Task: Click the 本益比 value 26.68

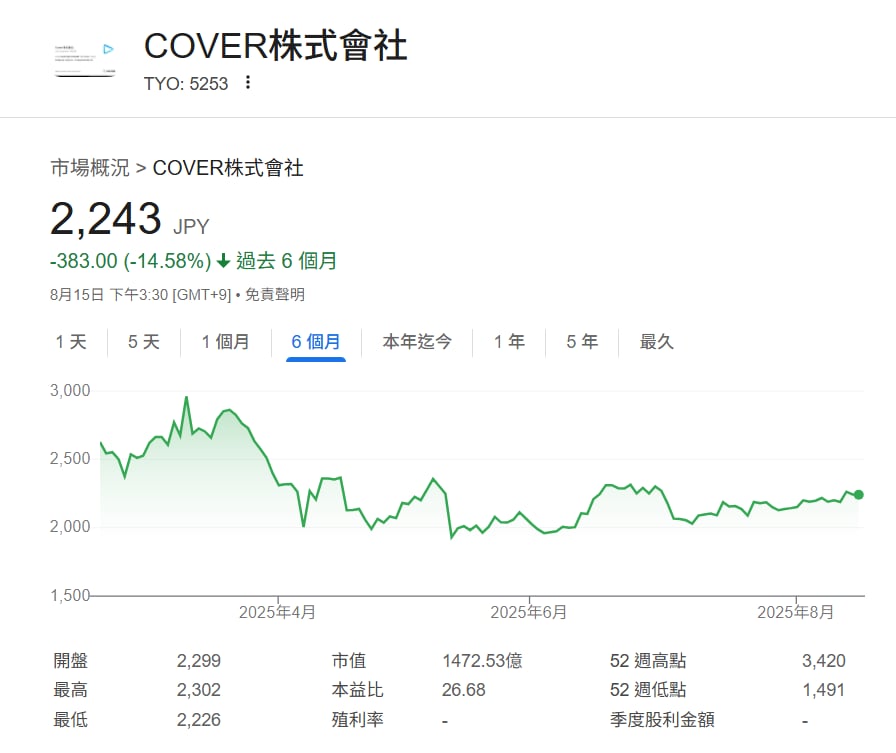Action: pos(463,690)
